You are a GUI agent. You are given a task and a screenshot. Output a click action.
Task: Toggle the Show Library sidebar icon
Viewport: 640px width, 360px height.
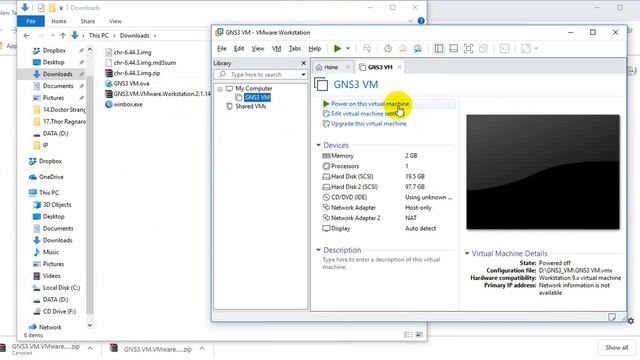point(439,49)
